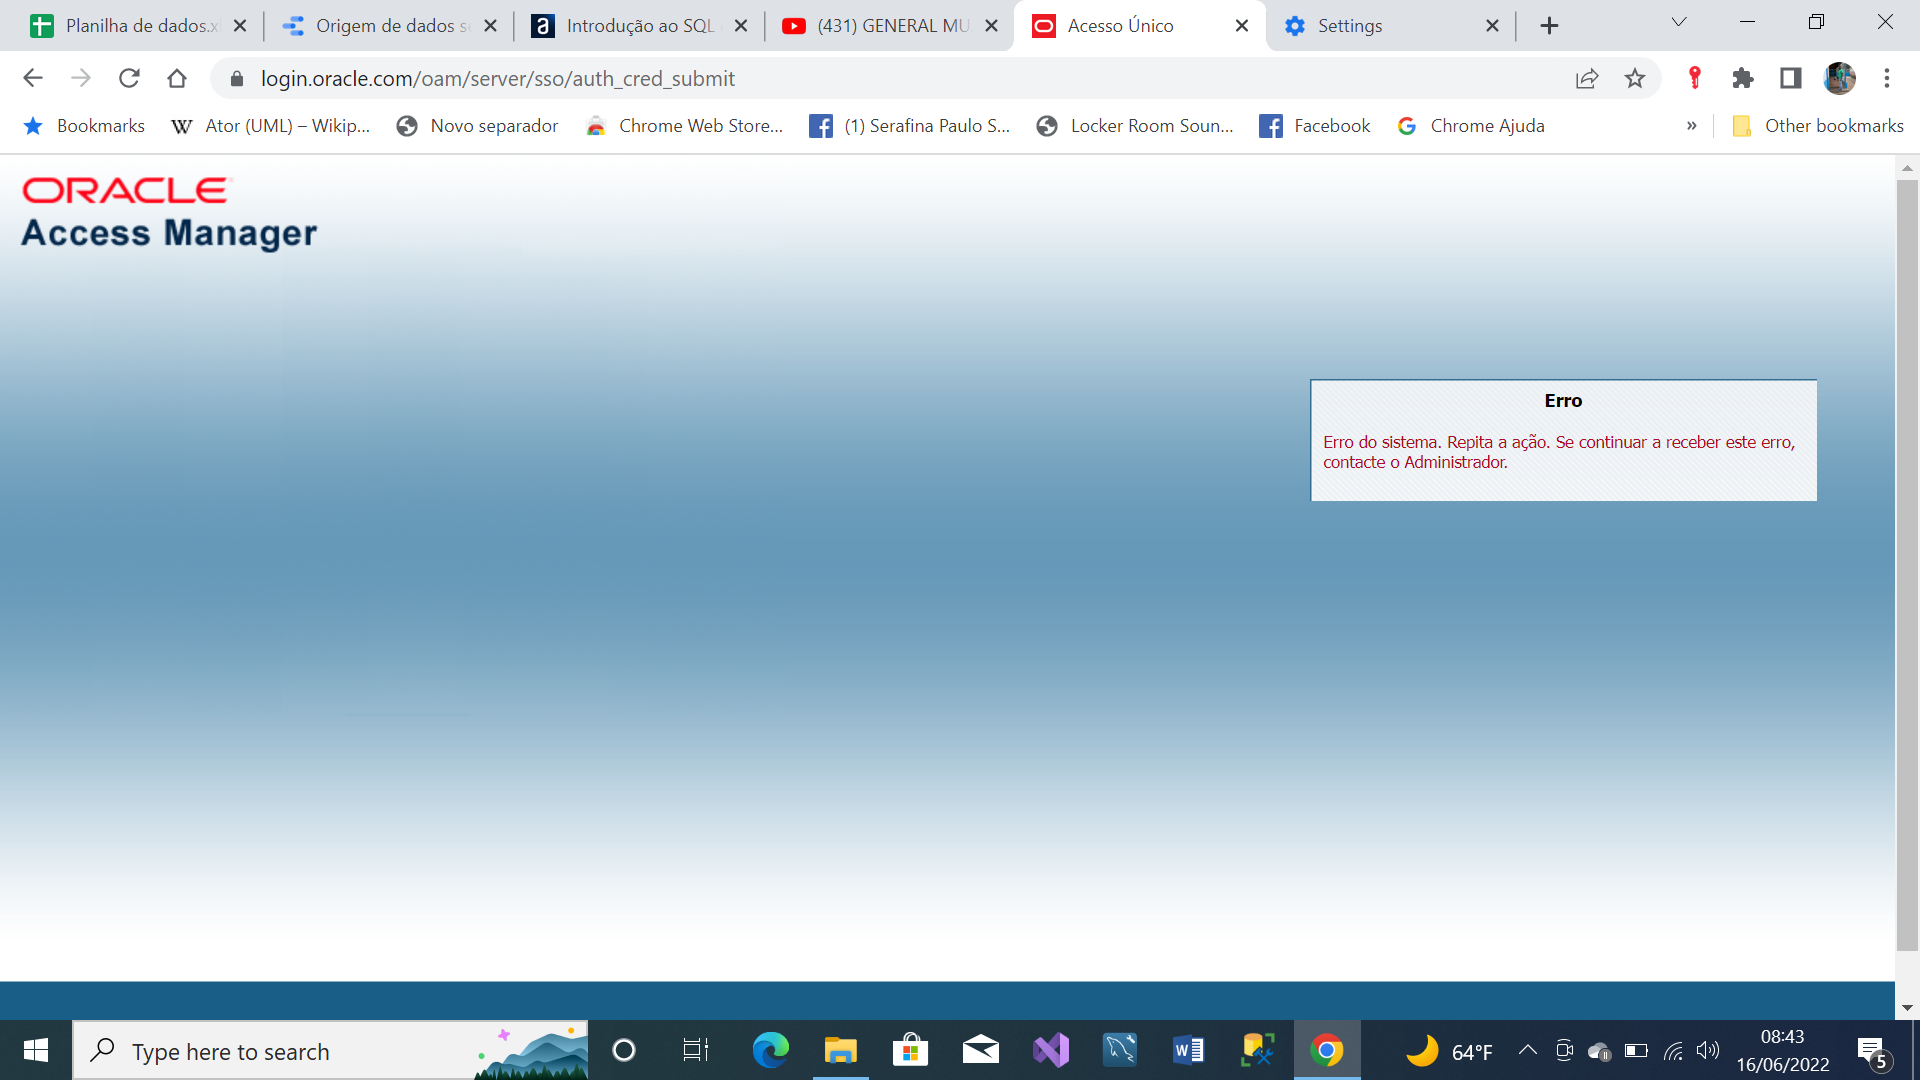Open the notification center
Image resolution: width=1920 pixels, height=1080 pixels.
pos(1875,1053)
